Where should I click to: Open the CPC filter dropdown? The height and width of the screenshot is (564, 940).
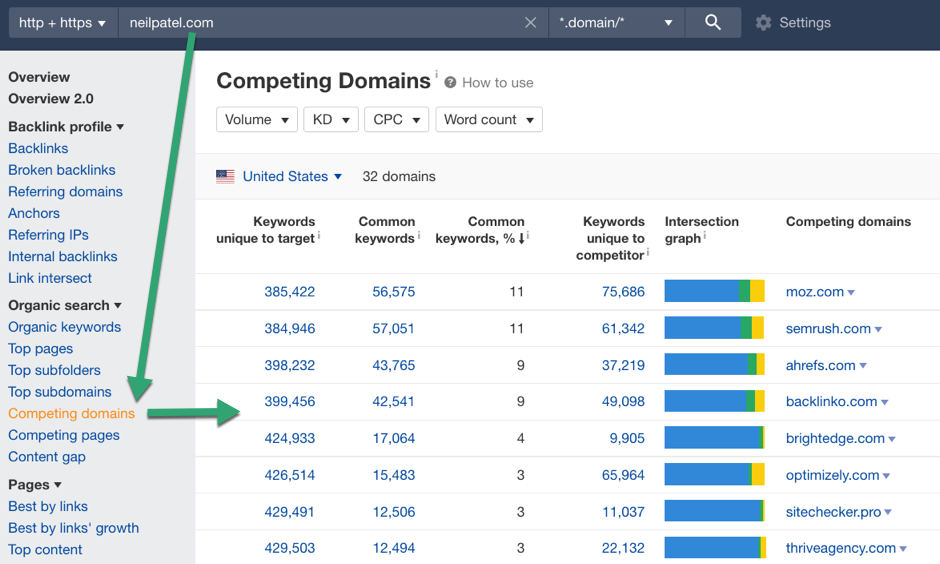(396, 119)
